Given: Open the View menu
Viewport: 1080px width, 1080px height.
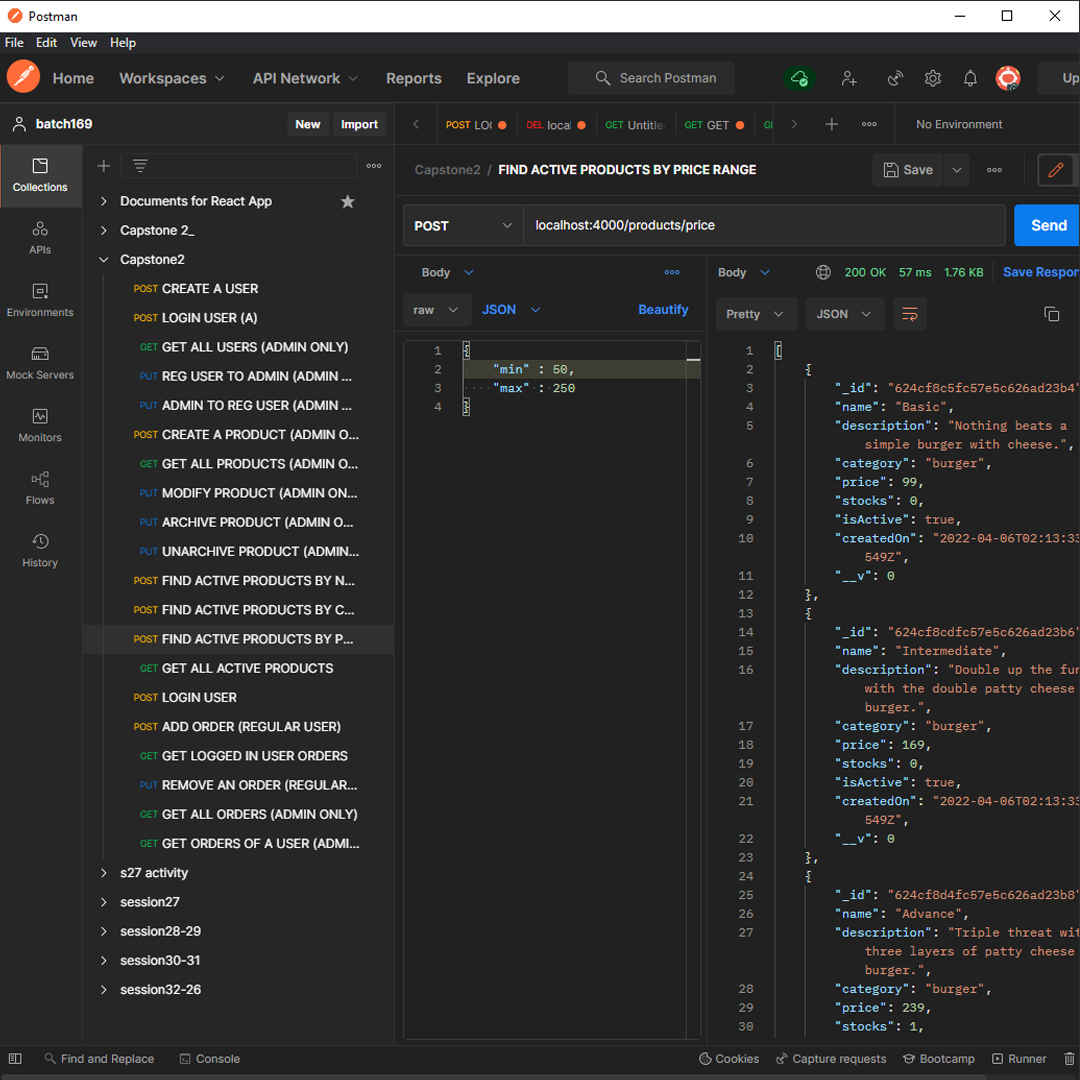Looking at the screenshot, I should 83,43.
